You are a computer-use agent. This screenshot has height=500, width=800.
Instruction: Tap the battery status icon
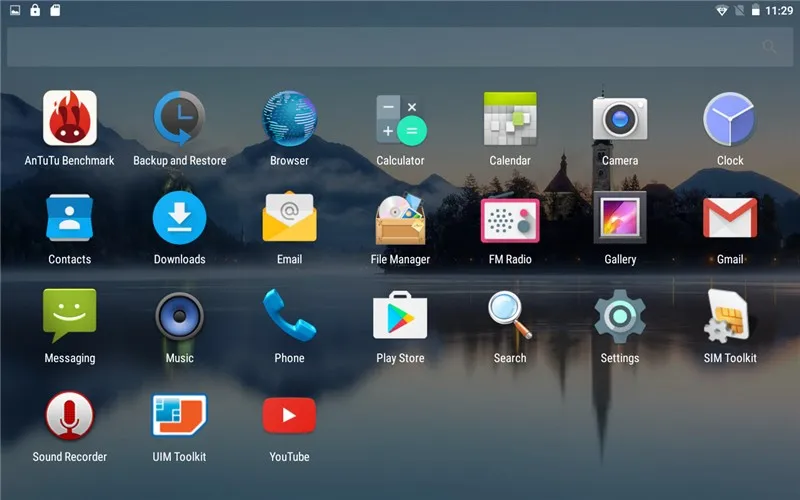[x=756, y=10]
